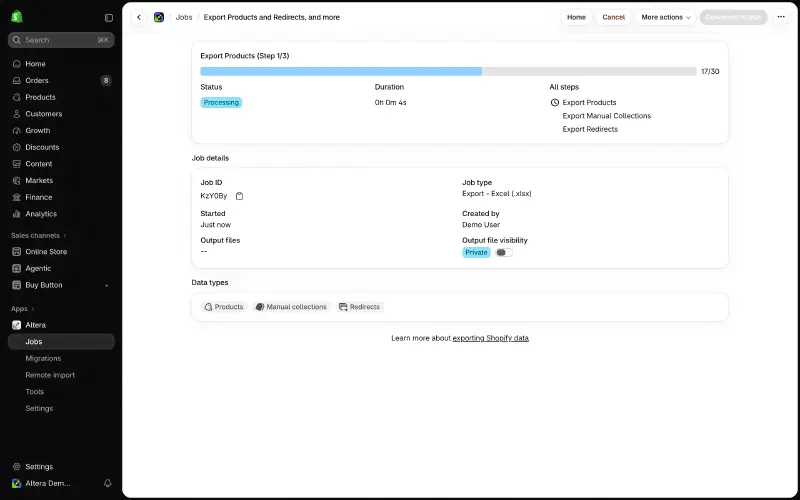Viewport: 800px width, 500px height.
Task: Click the export progress bar
Action: coord(448,71)
